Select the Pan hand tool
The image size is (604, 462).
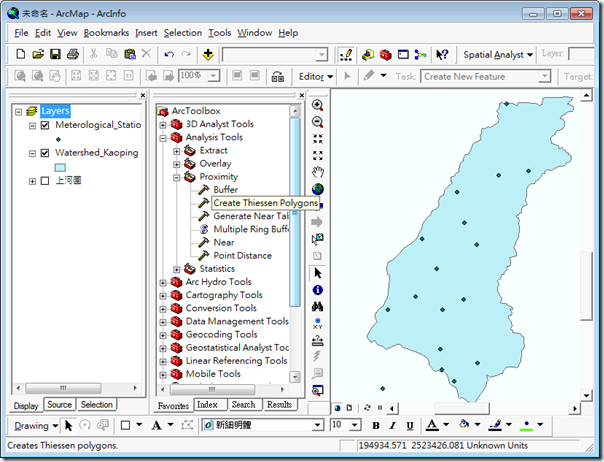[317, 172]
